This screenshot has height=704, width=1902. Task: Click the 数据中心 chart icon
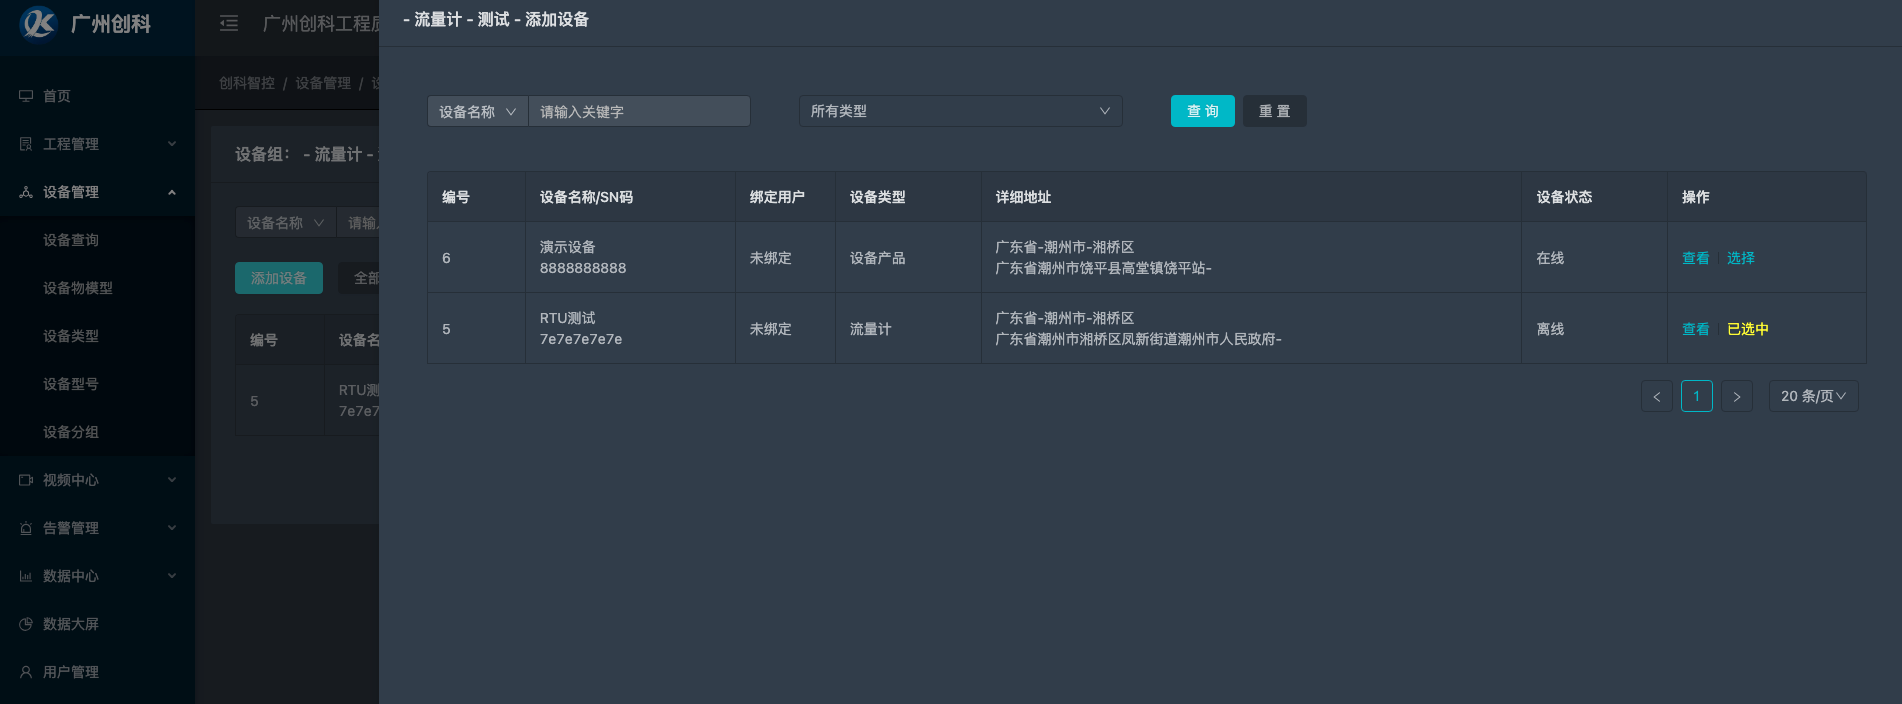coord(26,576)
